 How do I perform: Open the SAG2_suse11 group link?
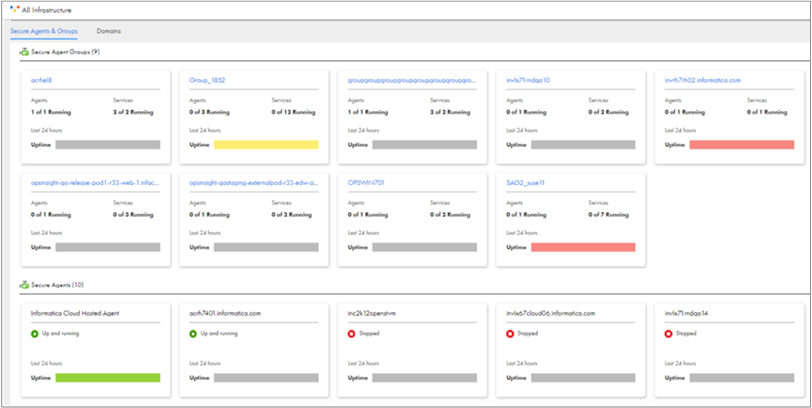tap(525, 183)
